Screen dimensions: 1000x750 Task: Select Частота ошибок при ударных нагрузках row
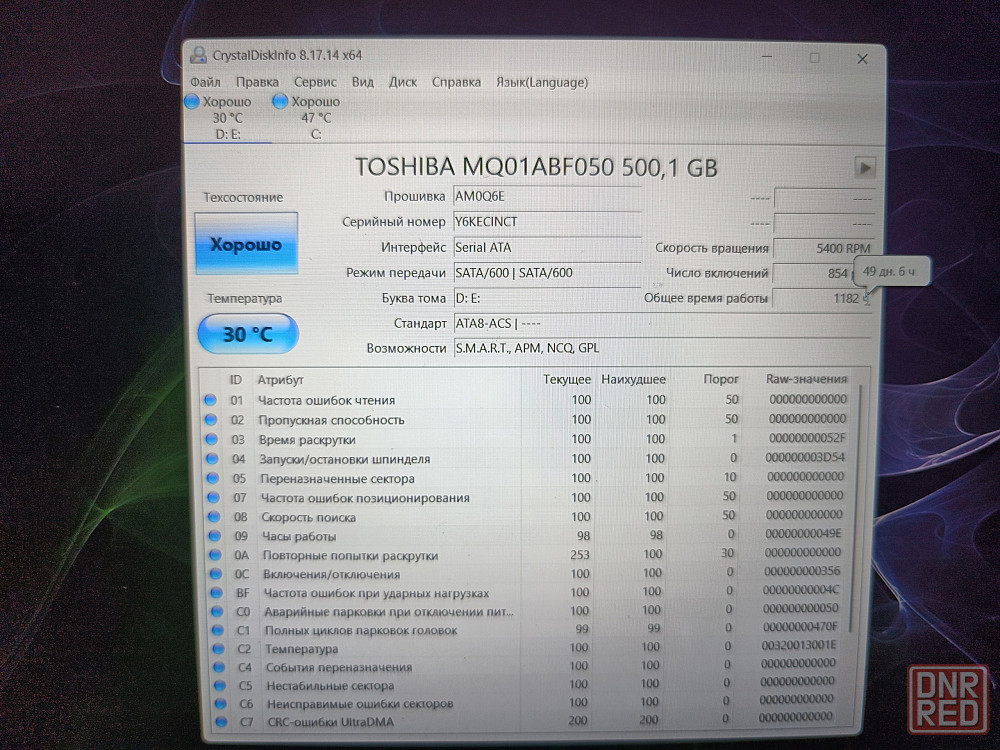527,592
